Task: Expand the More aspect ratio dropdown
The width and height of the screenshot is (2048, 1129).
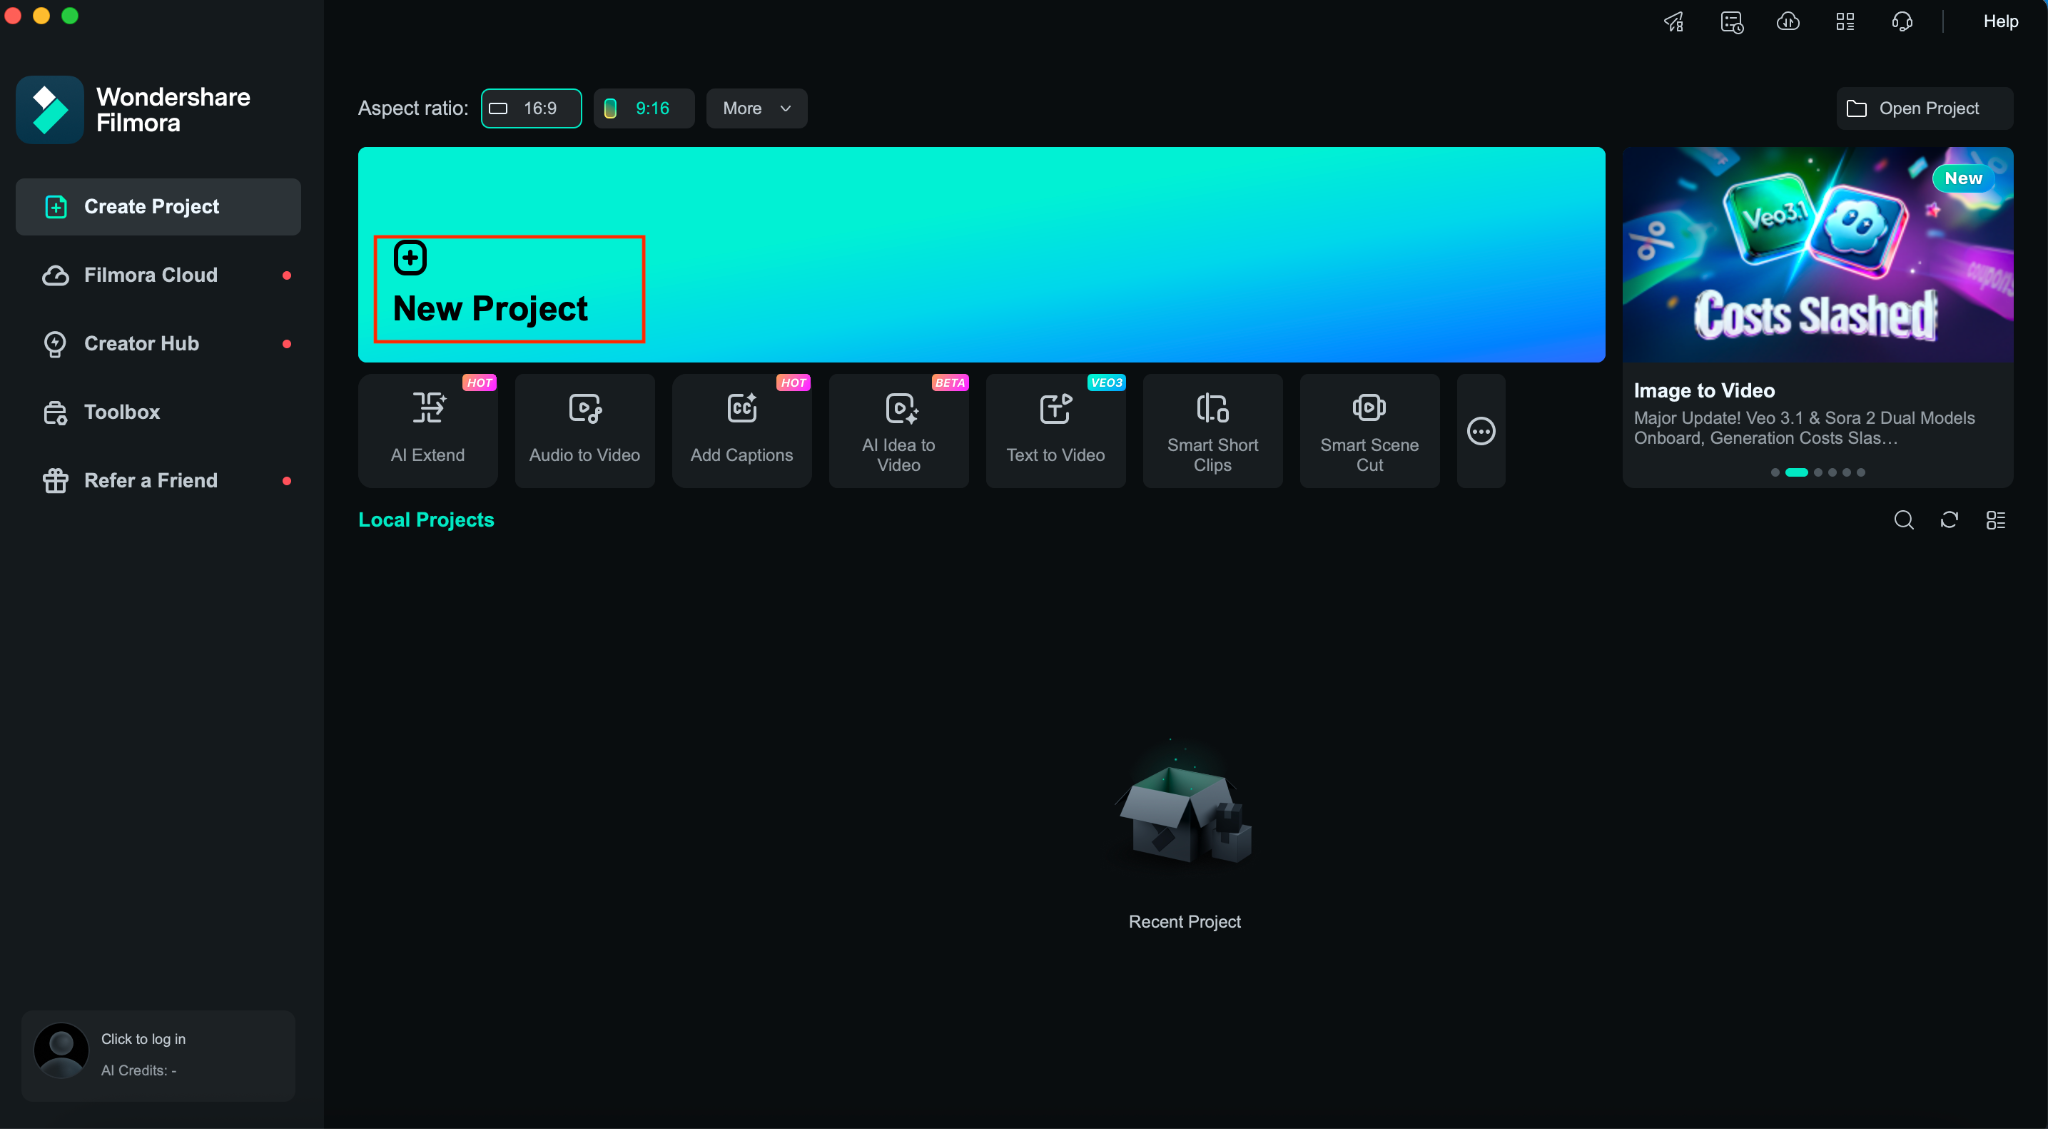Action: click(757, 108)
